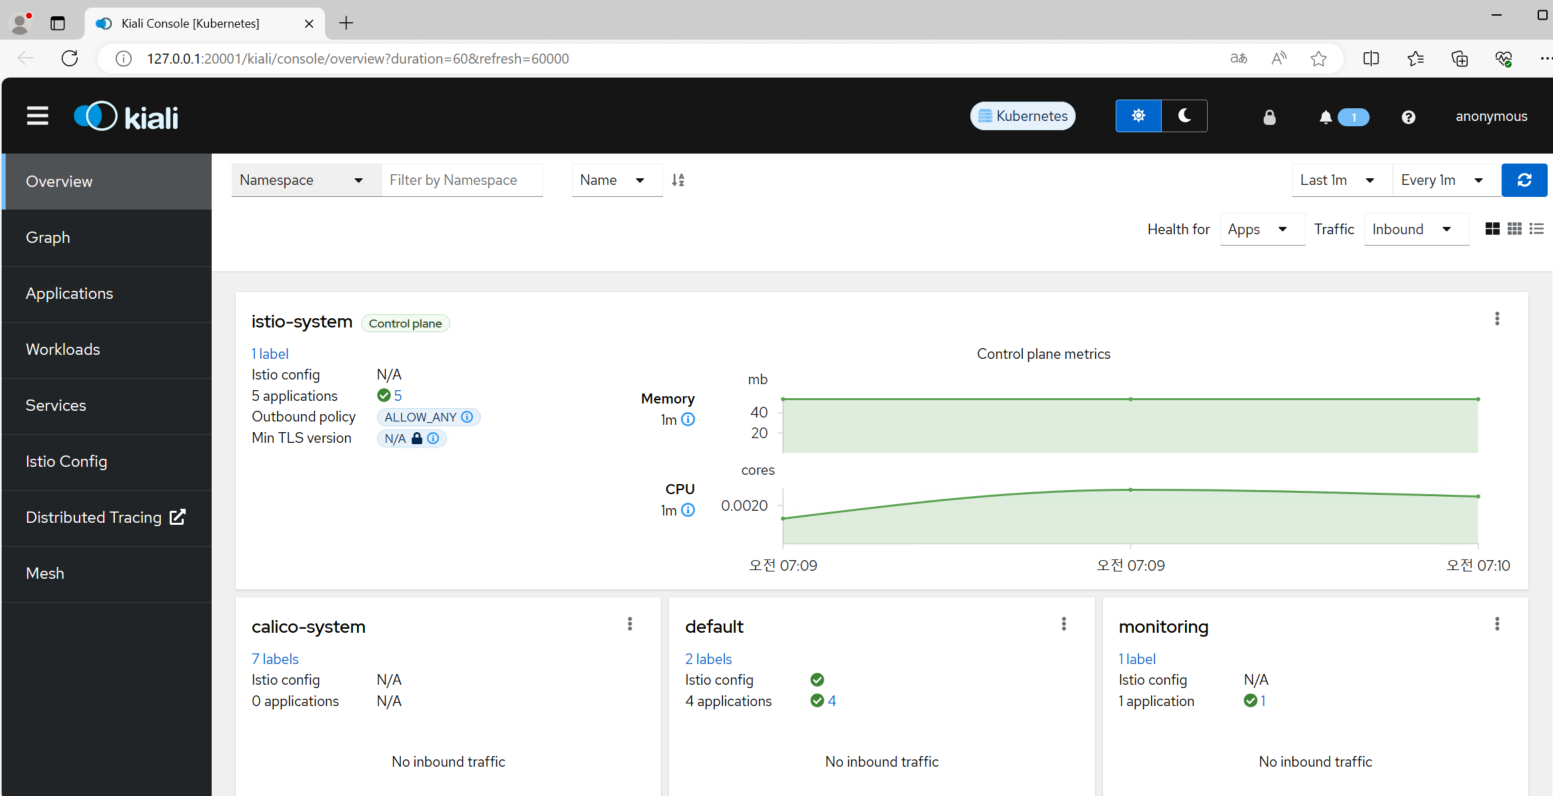Click info icon next to ALLOW_ANY
The height and width of the screenshot is (796, 1553).
(467, 417)
